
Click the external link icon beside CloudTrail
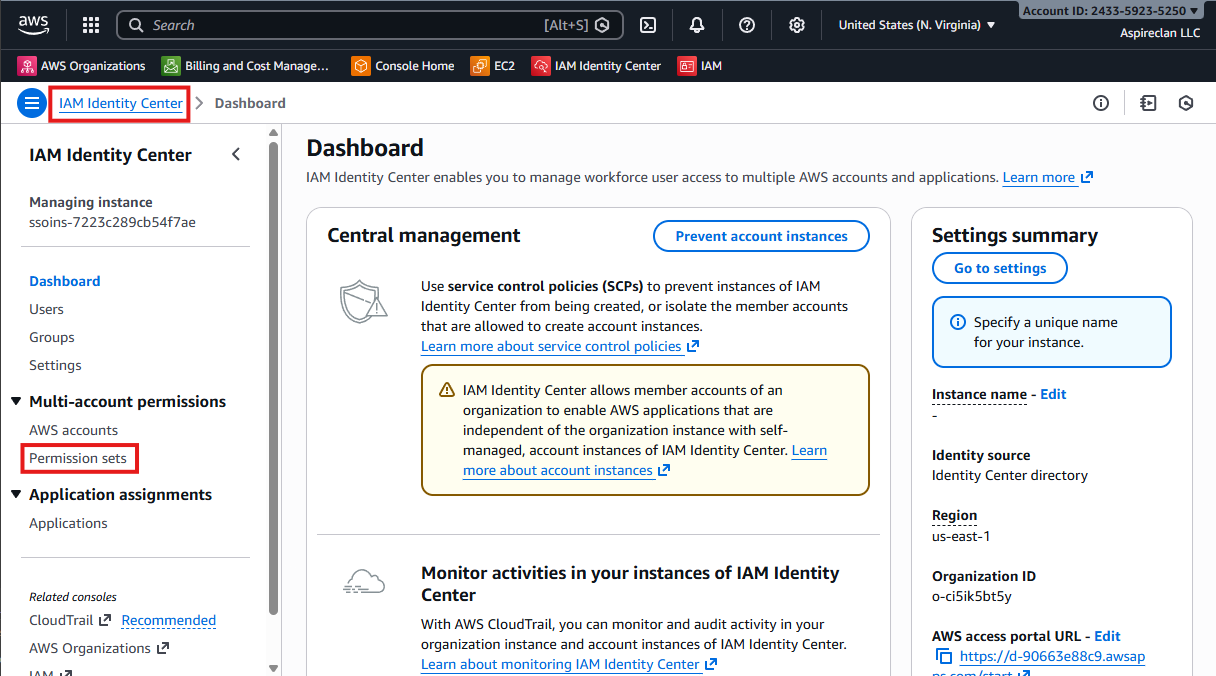coord(105,620)
